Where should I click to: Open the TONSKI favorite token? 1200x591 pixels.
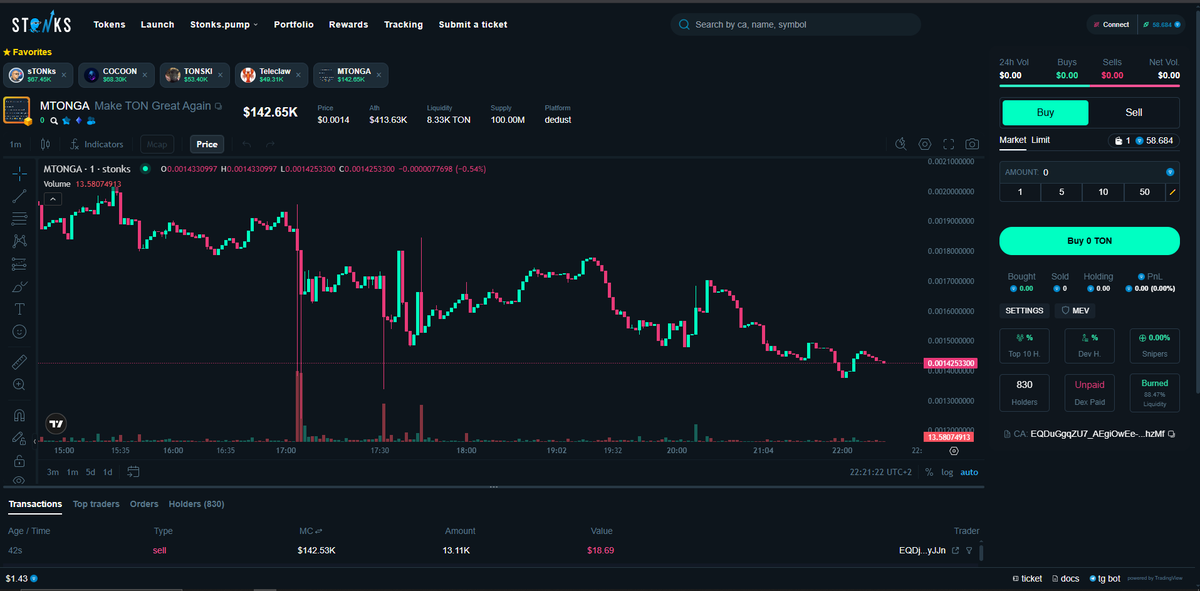[193, 75]
